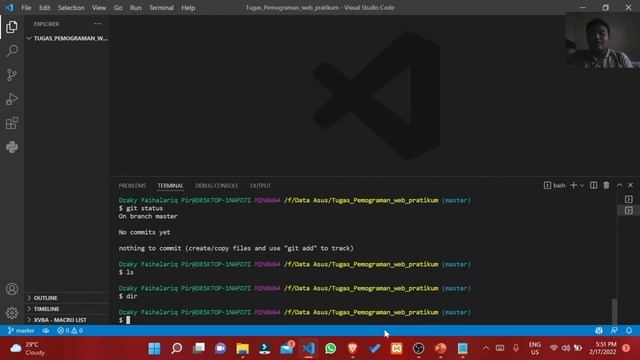Screen dimensions: 640x360
Task: Open the Terminal menu
Action: coord(161,8)
